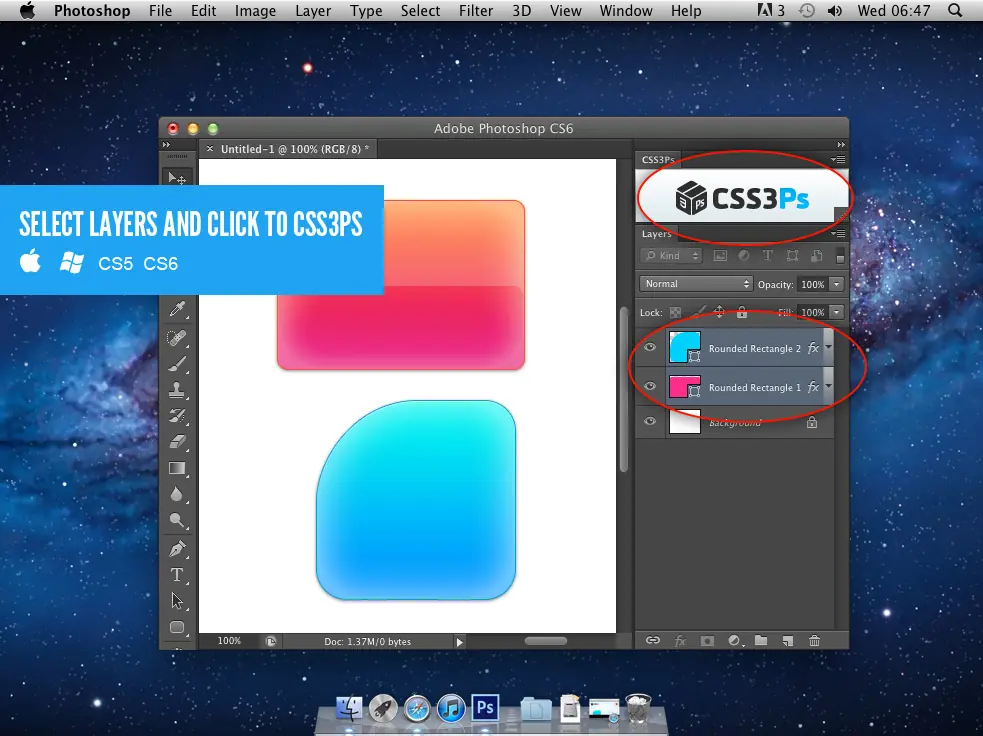Open new adjustment layer menu
The width and height of the screenshot is (983, 736).
[x=734, y=640]
